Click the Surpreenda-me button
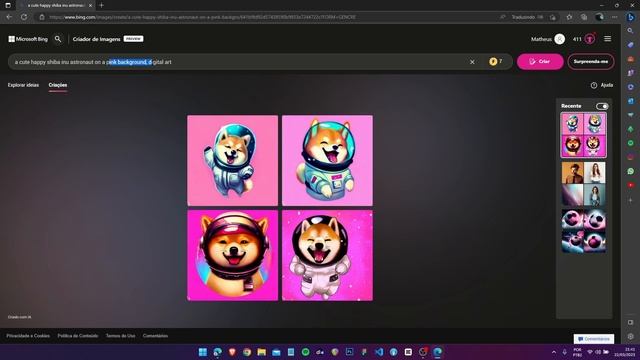The width and height of the screenshot is (640, 360). click(x=591, y=62)
